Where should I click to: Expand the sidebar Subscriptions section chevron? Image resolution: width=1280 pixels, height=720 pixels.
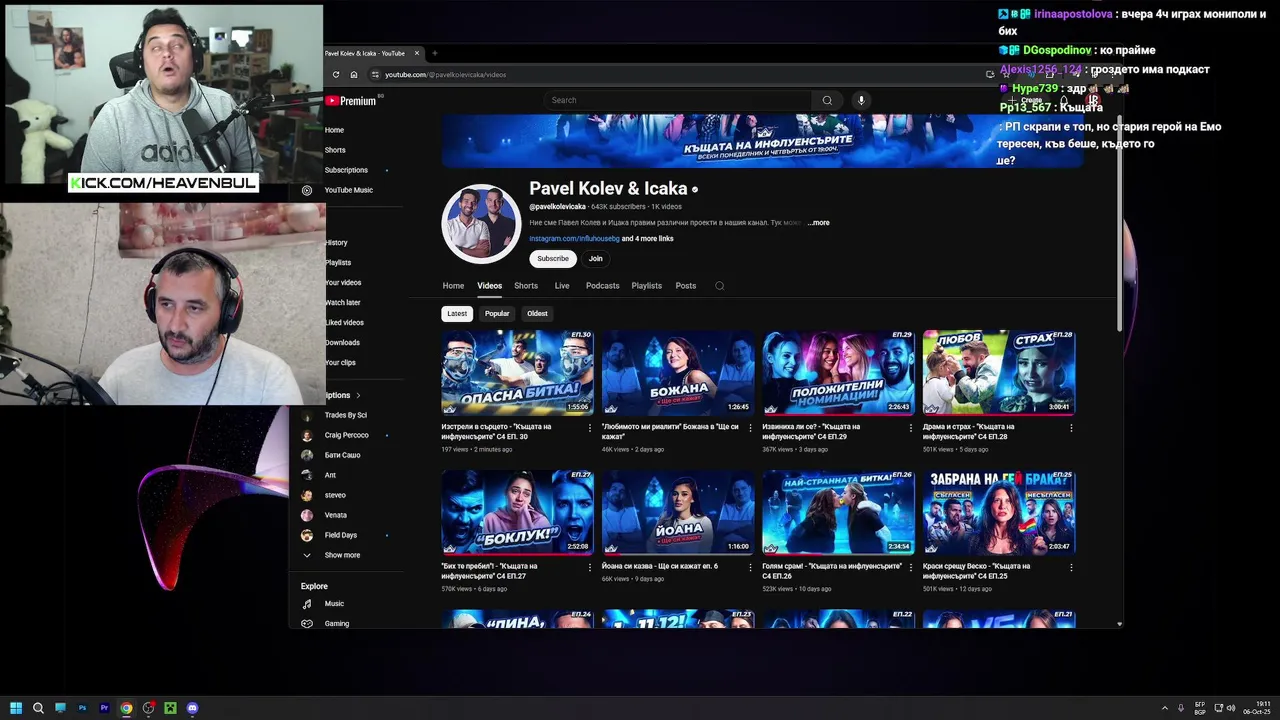358,396
